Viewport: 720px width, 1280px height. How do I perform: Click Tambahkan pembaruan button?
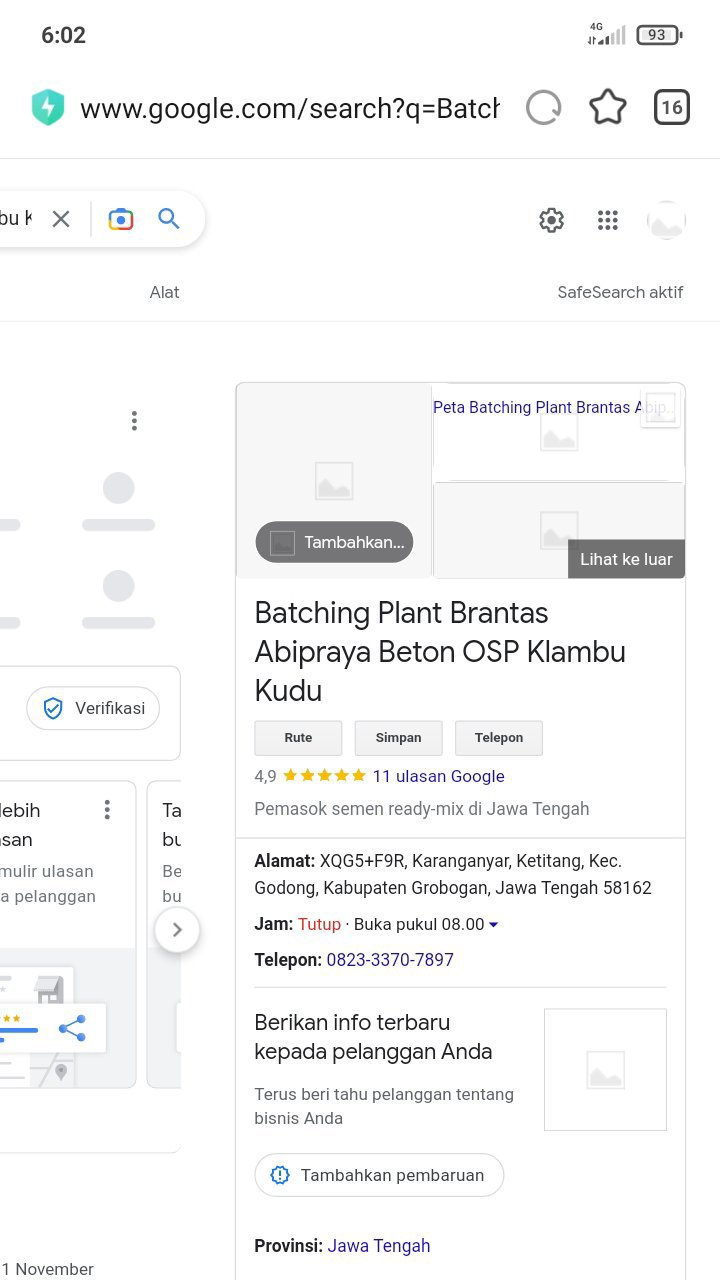(379, 1175)
